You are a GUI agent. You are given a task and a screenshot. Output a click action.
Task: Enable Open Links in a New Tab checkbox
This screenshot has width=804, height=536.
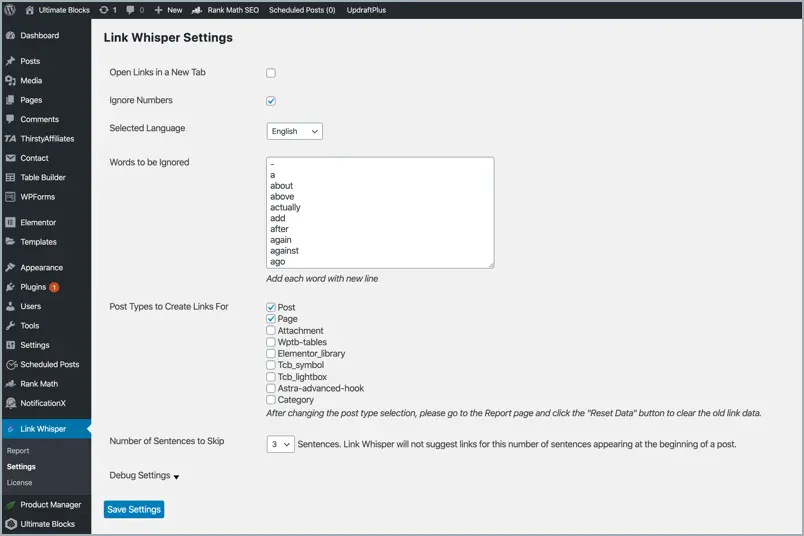pos(271,73)
